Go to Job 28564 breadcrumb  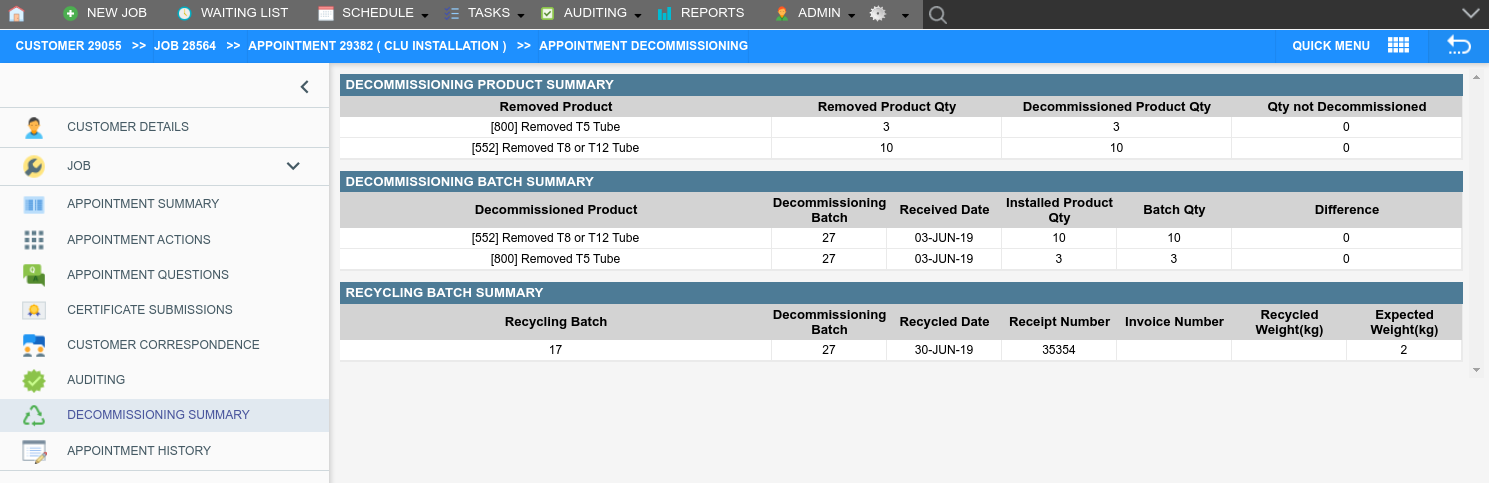click(x=185, y=46)
